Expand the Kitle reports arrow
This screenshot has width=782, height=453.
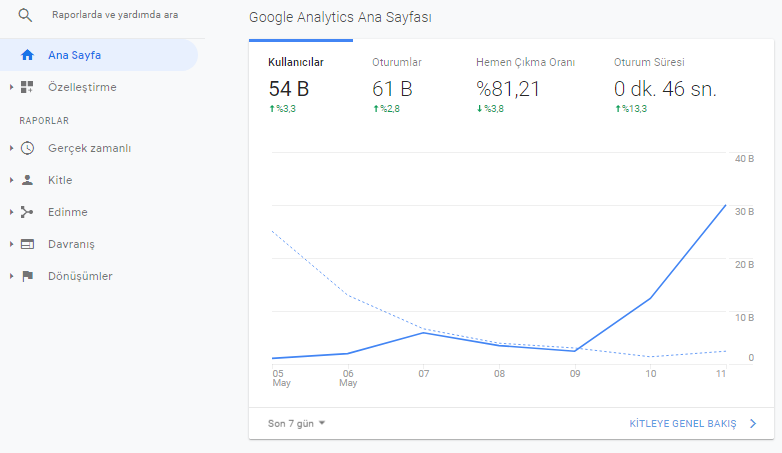[x=11, y=180]
